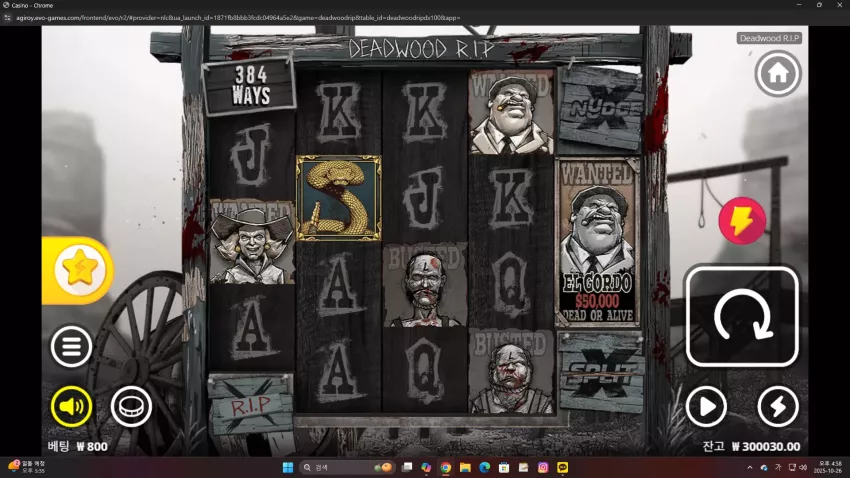This screenshot has height=478, width=850.
Task: Open Task View on taskbar
Action: pos(407,467)
